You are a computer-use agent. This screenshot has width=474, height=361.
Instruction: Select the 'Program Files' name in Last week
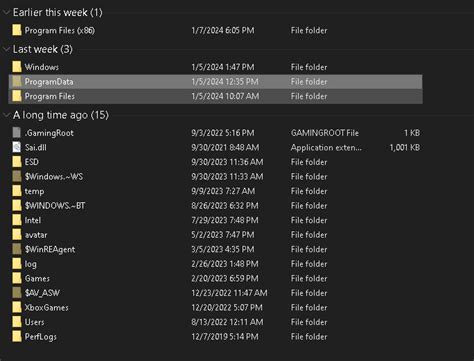tap(50, 96)
